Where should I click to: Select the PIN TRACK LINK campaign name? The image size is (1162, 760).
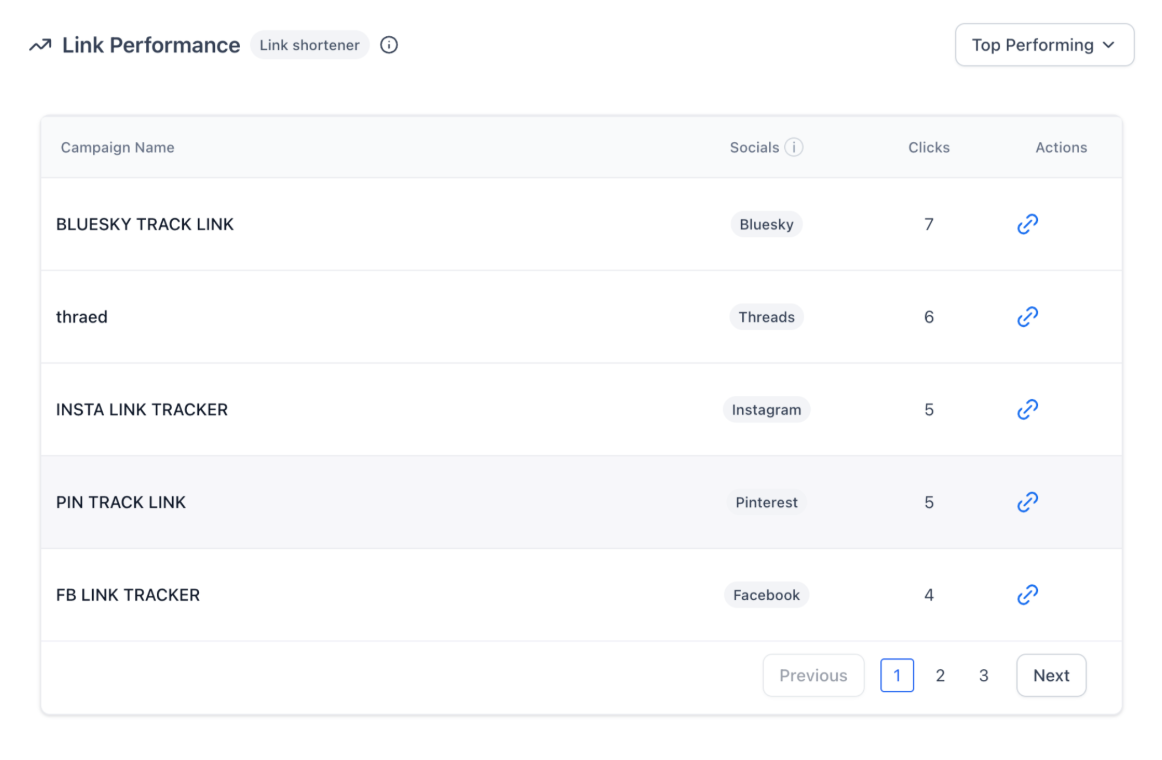pos(121,502)
